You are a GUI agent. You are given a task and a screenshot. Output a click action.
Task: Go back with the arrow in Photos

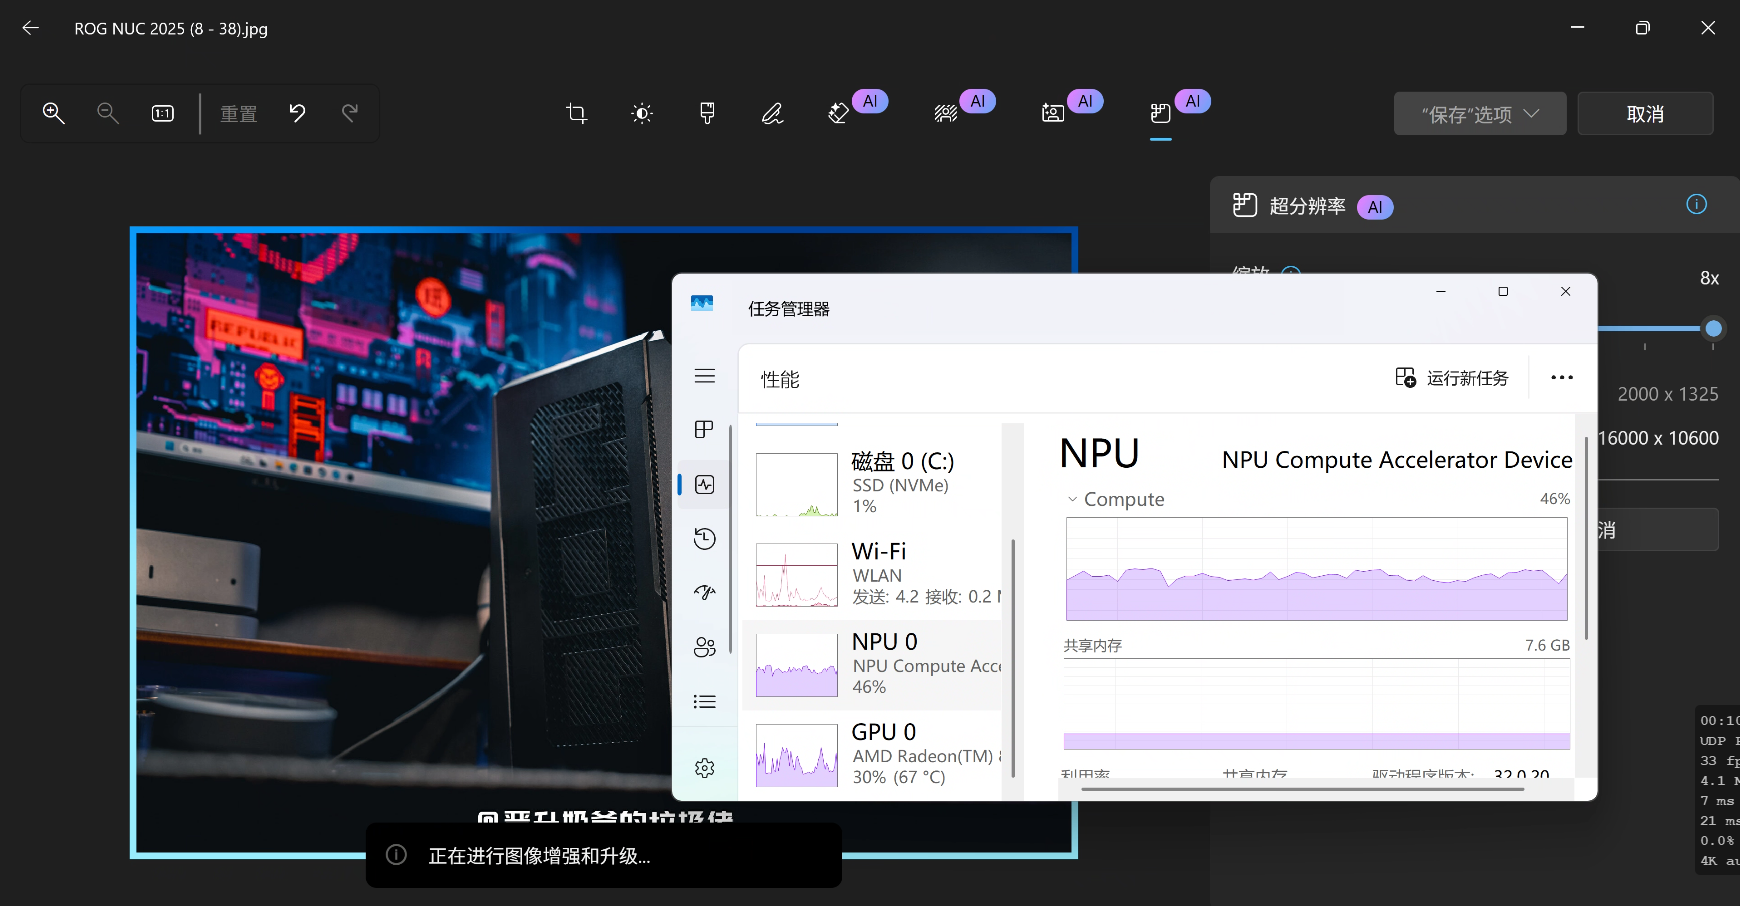tap(31, 28)
